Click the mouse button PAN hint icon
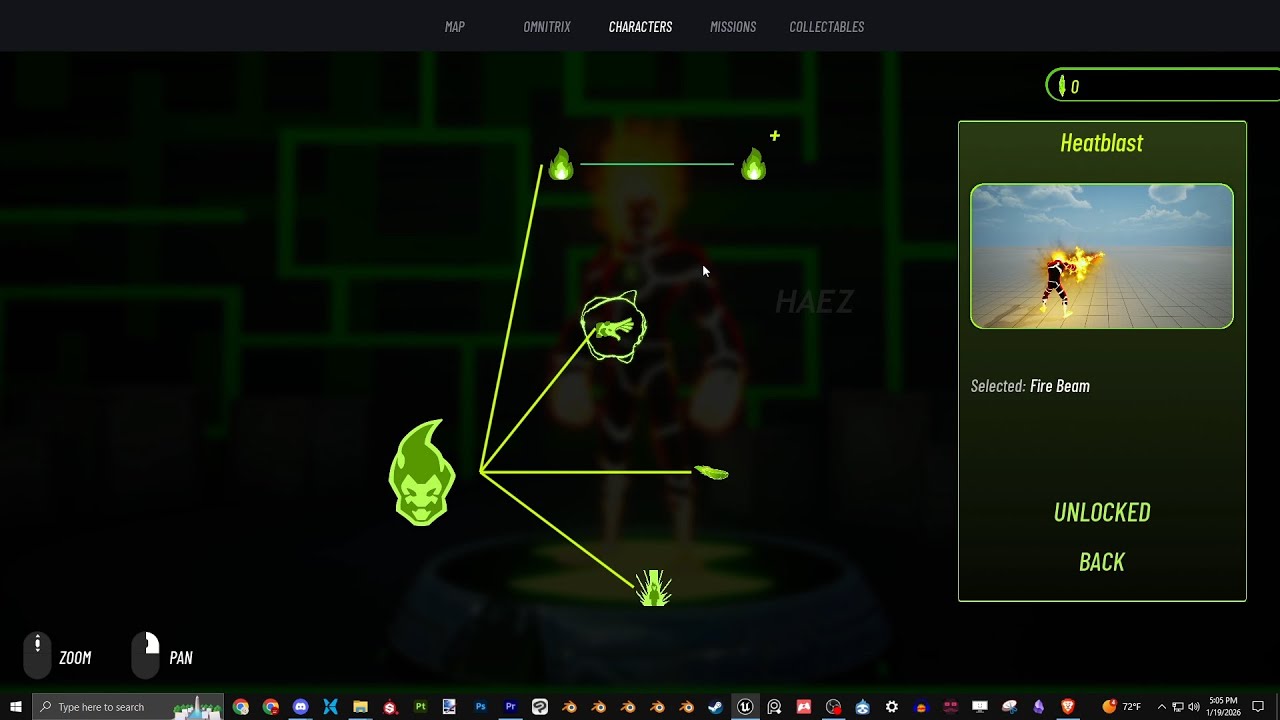This screenshot has width=1280, height=720. coord(146,657)
